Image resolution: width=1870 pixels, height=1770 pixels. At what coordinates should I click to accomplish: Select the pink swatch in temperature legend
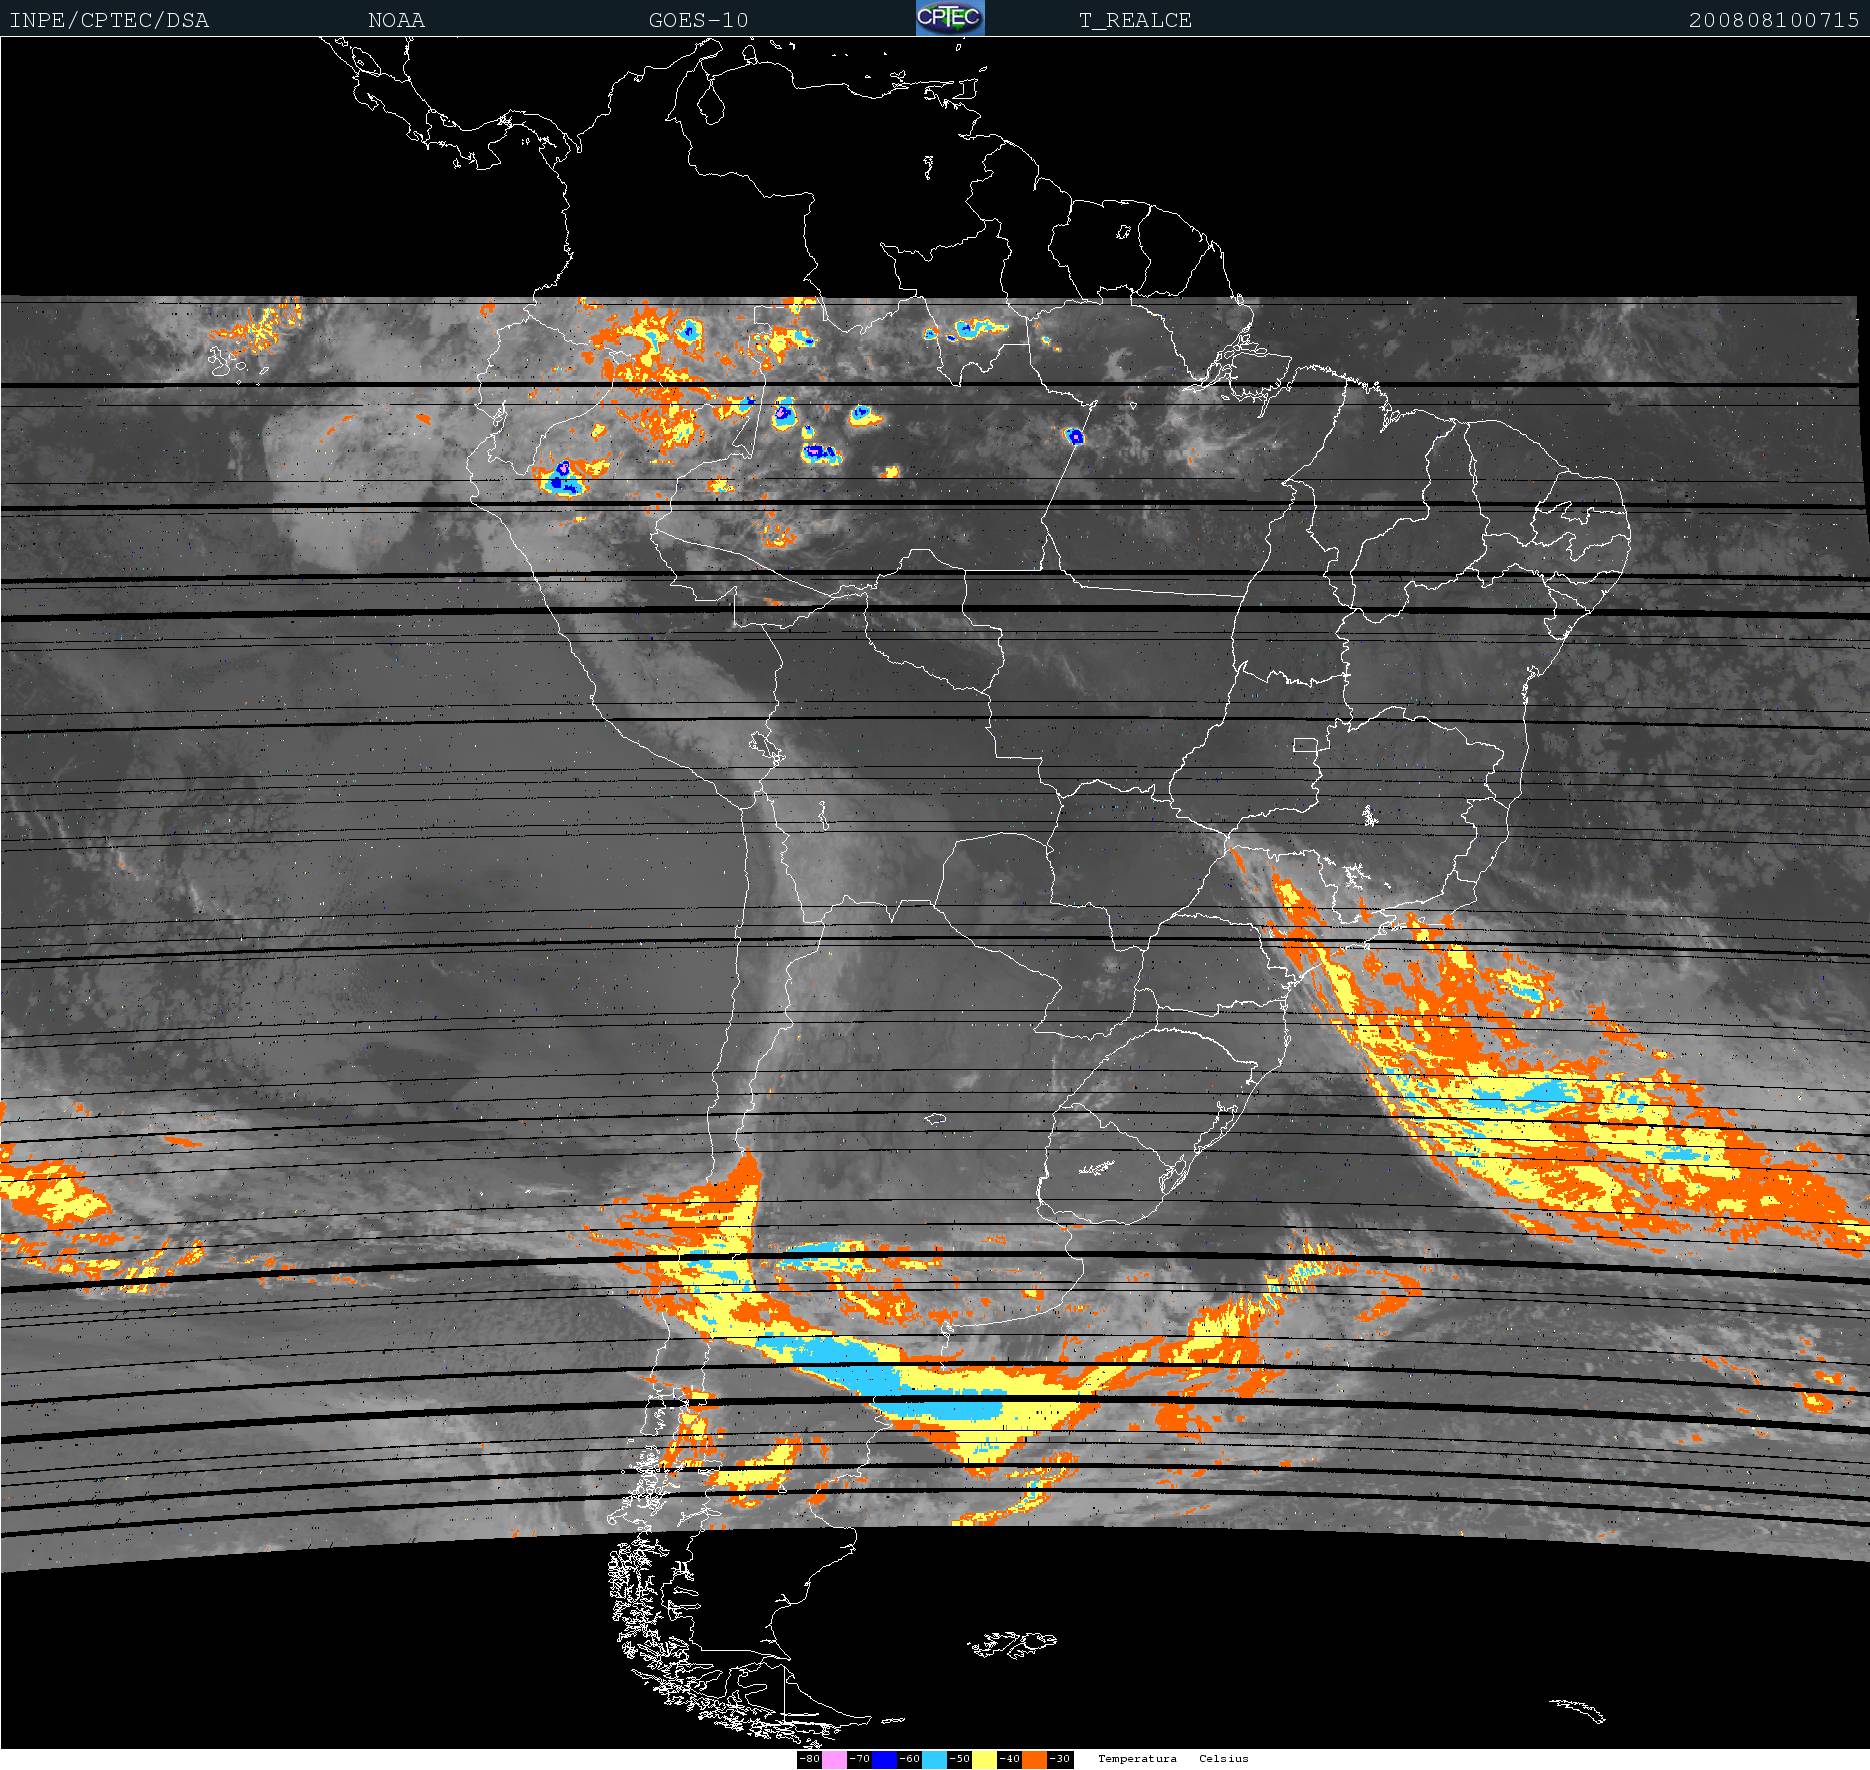click(834, 1759)
